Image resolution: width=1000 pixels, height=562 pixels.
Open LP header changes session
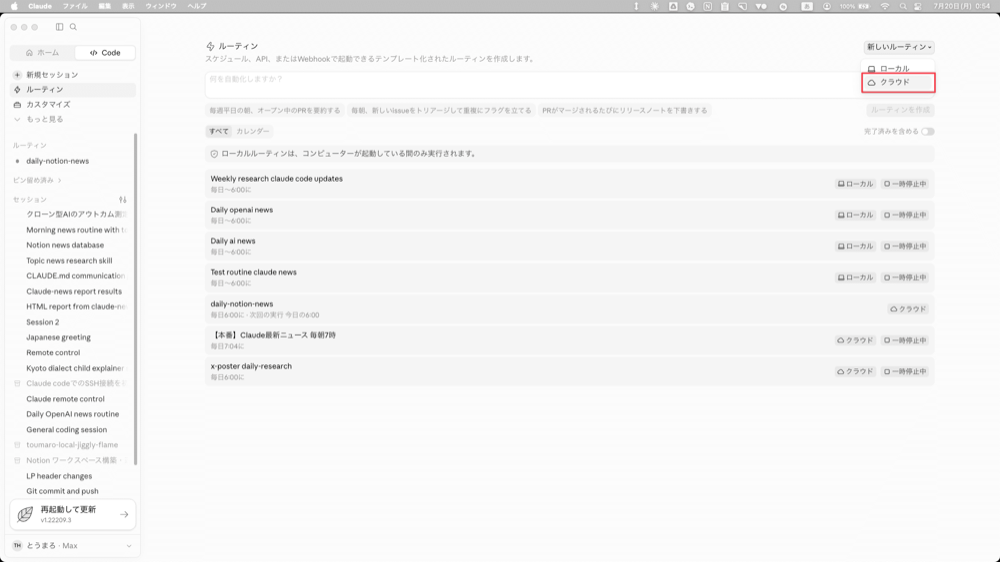[59, 476]
